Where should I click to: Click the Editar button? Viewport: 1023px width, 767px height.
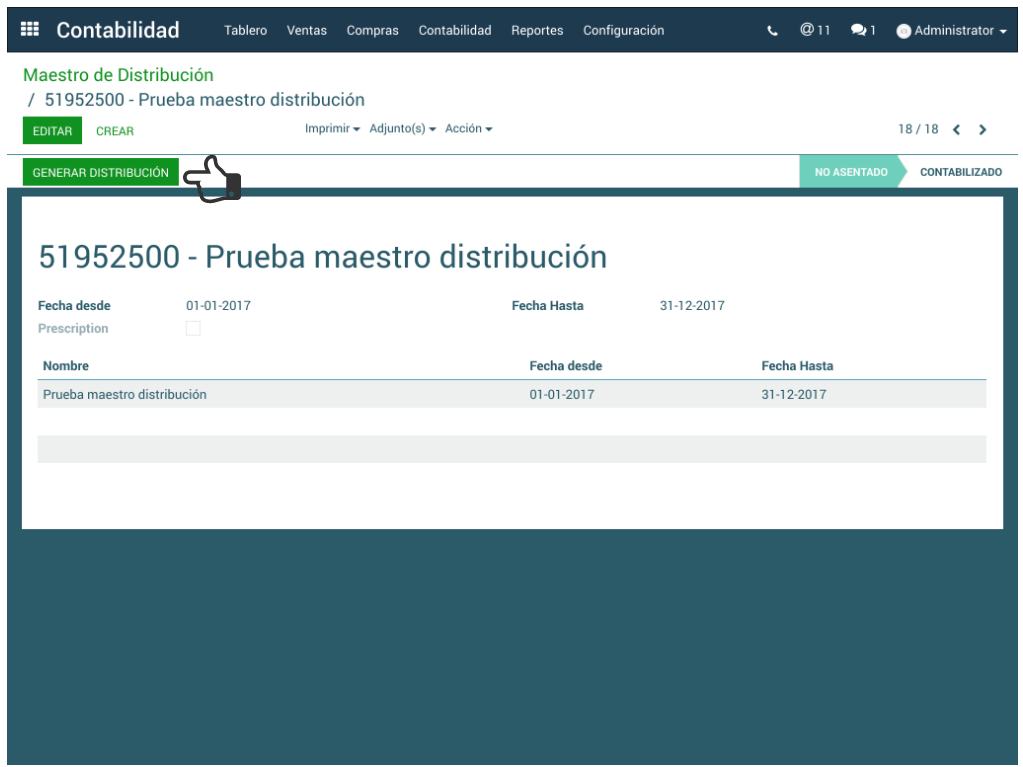[x=52, y=131]
